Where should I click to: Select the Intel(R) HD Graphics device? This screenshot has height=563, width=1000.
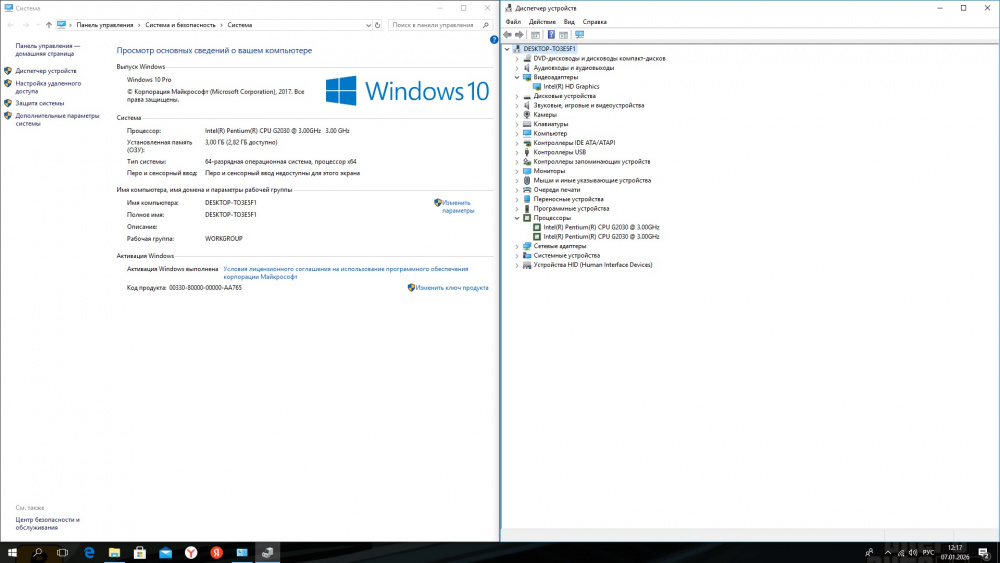(571, 86)
